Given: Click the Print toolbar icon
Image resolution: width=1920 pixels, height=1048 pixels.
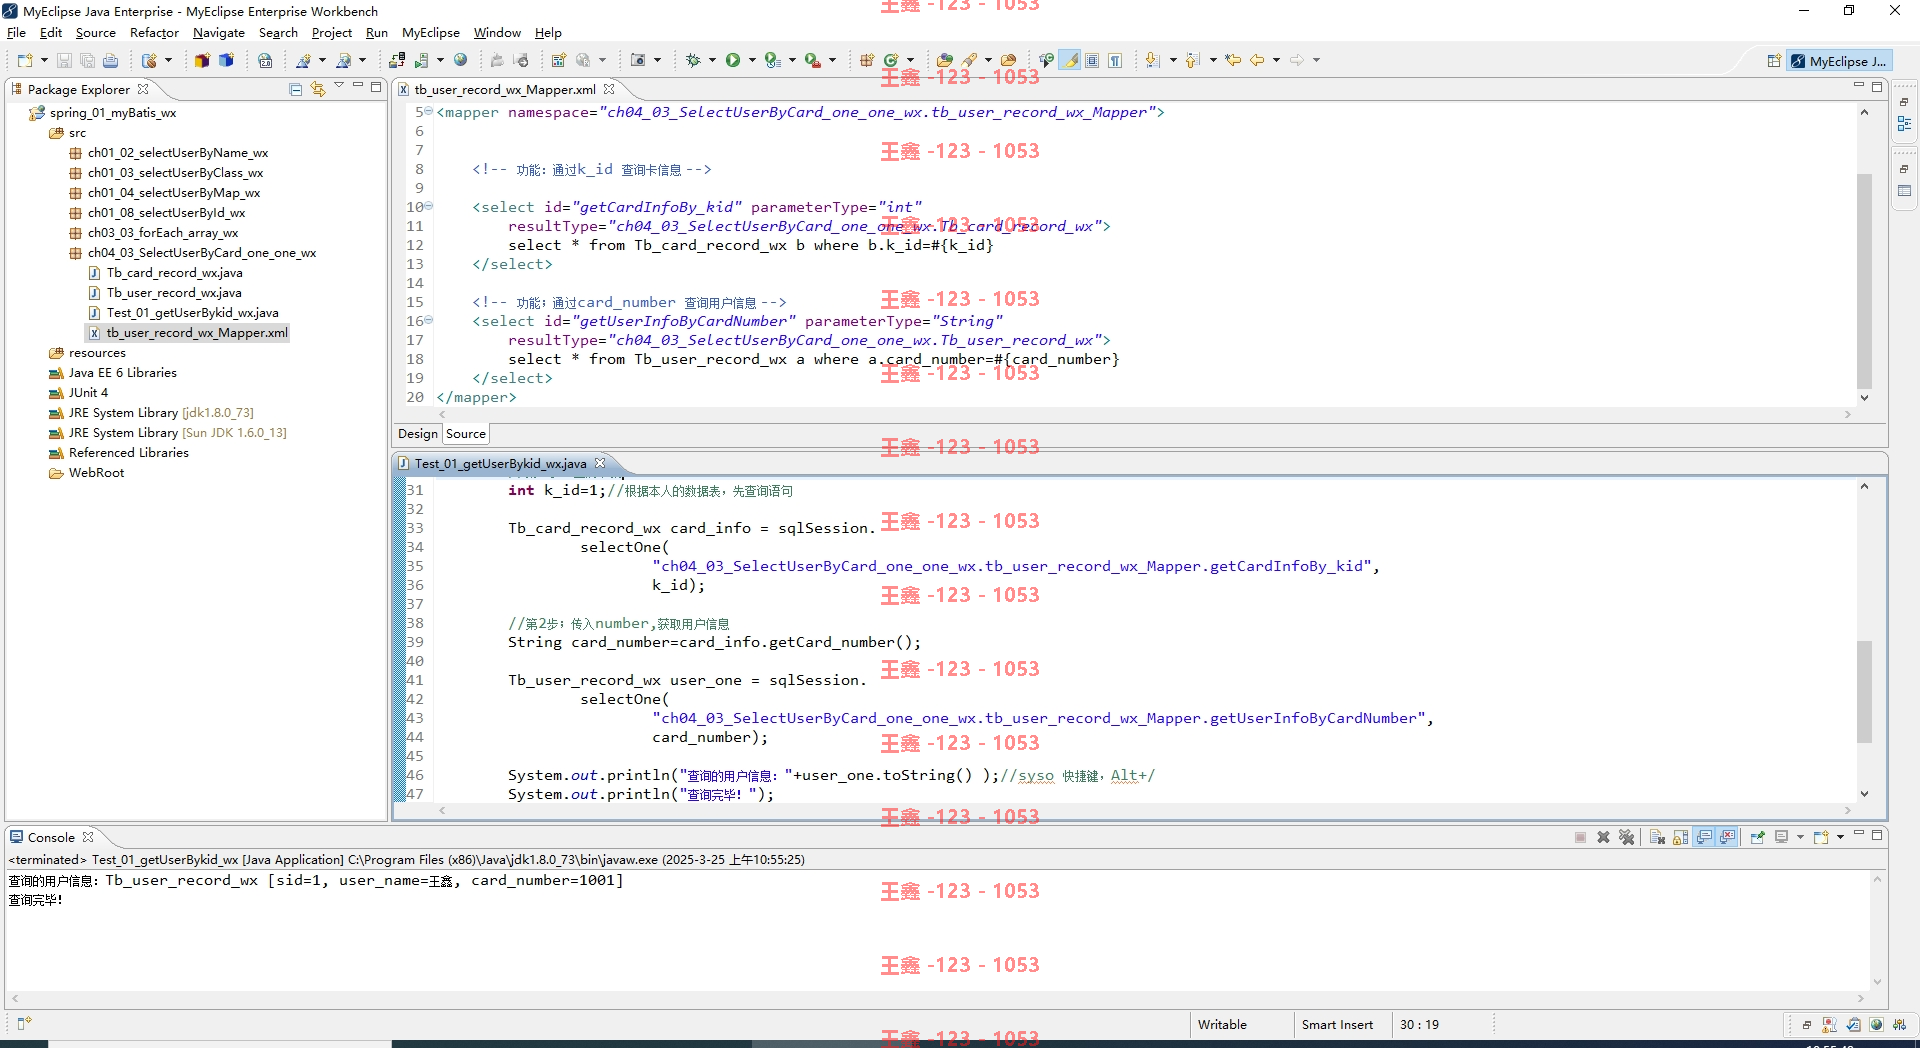Looking at the screenshot, I should 110,60.
